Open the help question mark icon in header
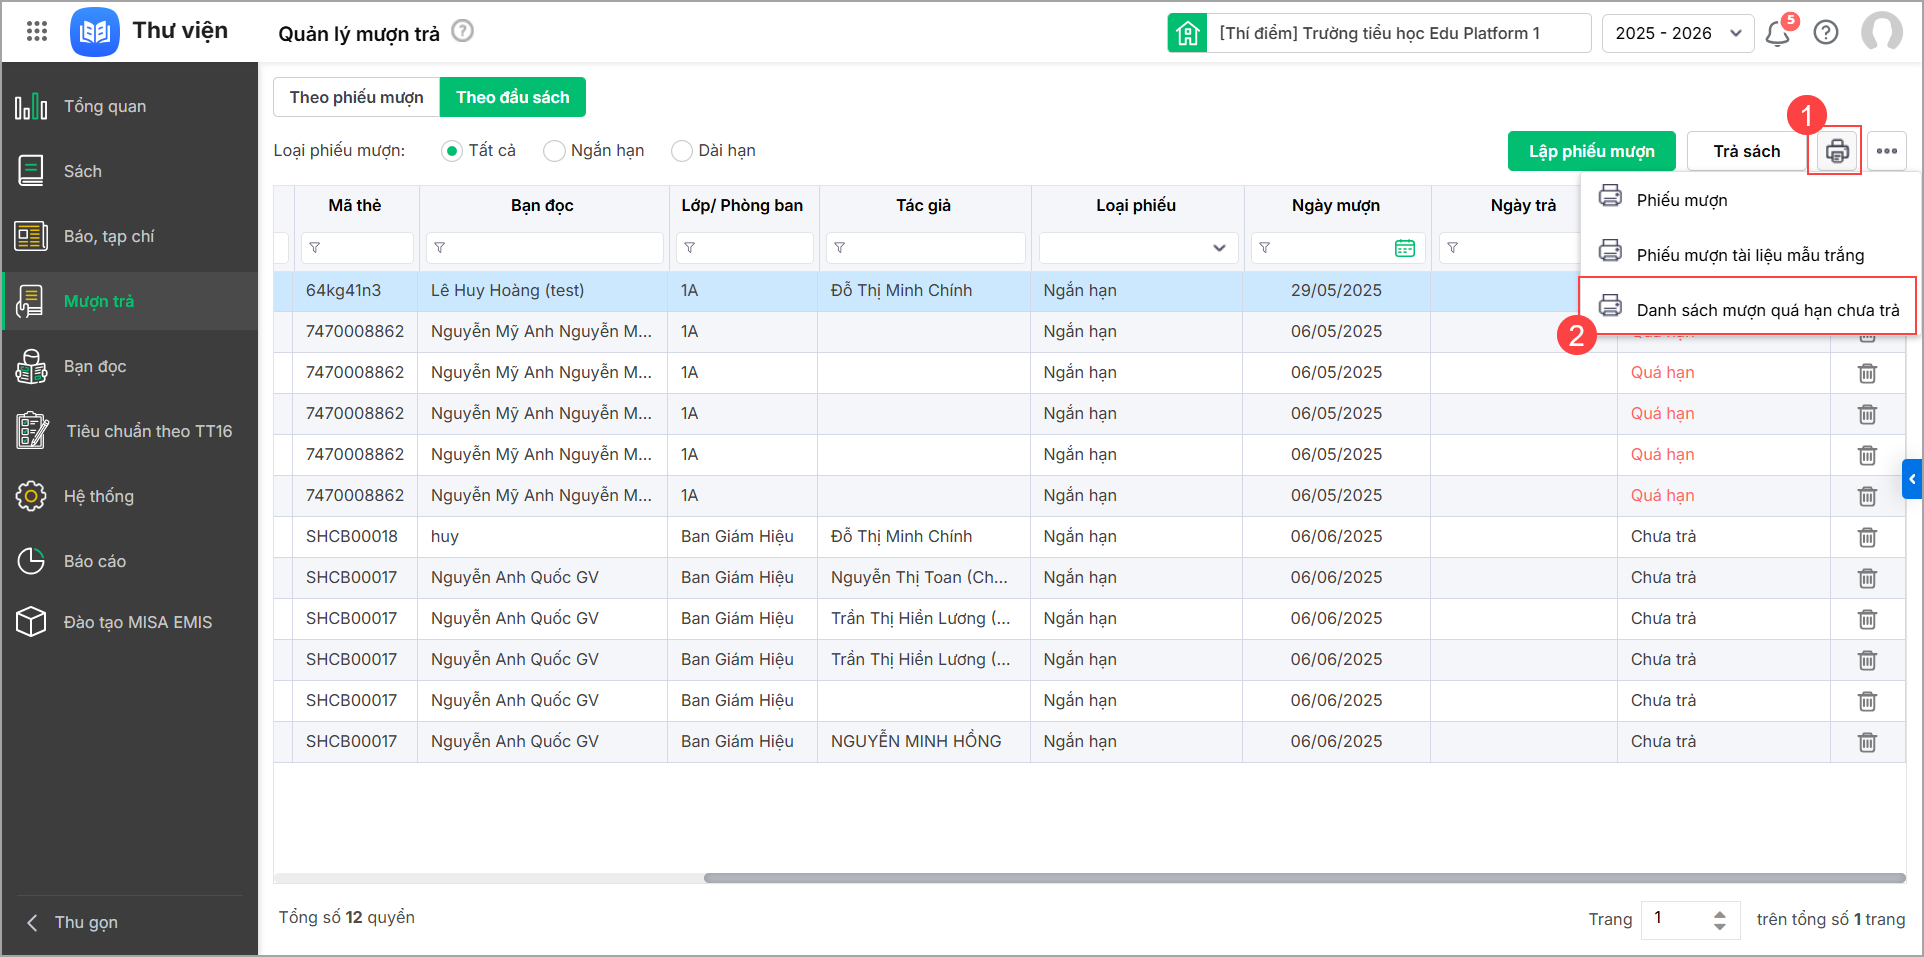1924x957 pixels. point(1826,33)
